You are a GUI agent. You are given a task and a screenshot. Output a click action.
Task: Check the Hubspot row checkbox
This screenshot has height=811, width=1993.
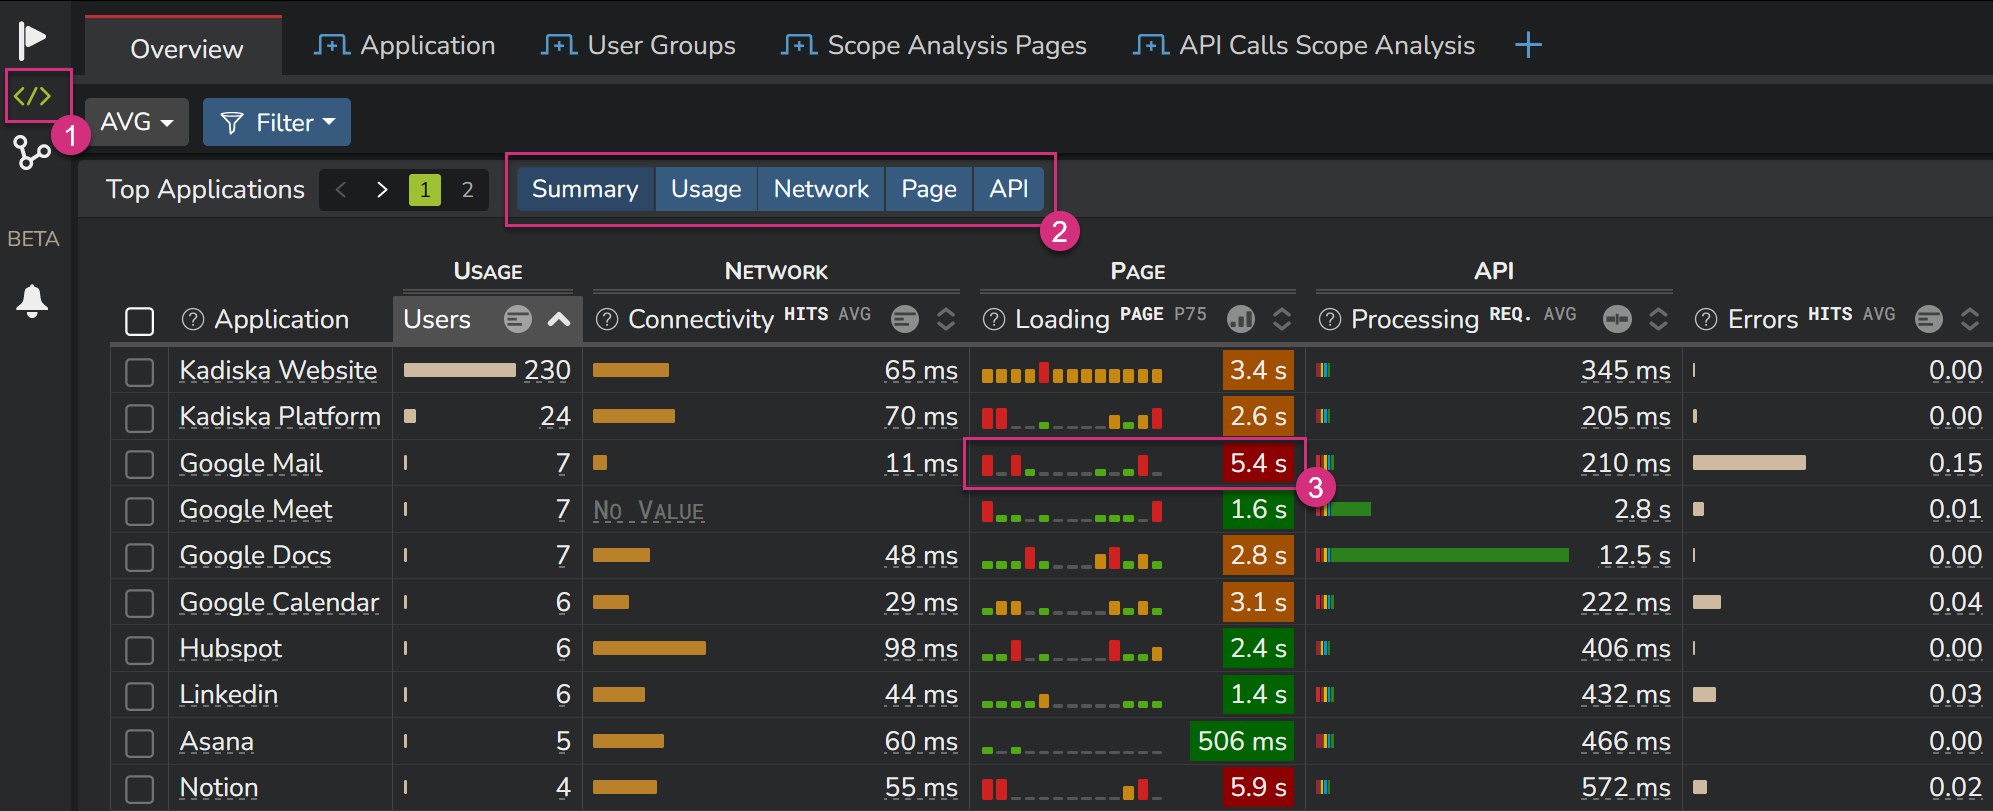tap(140, 650)
